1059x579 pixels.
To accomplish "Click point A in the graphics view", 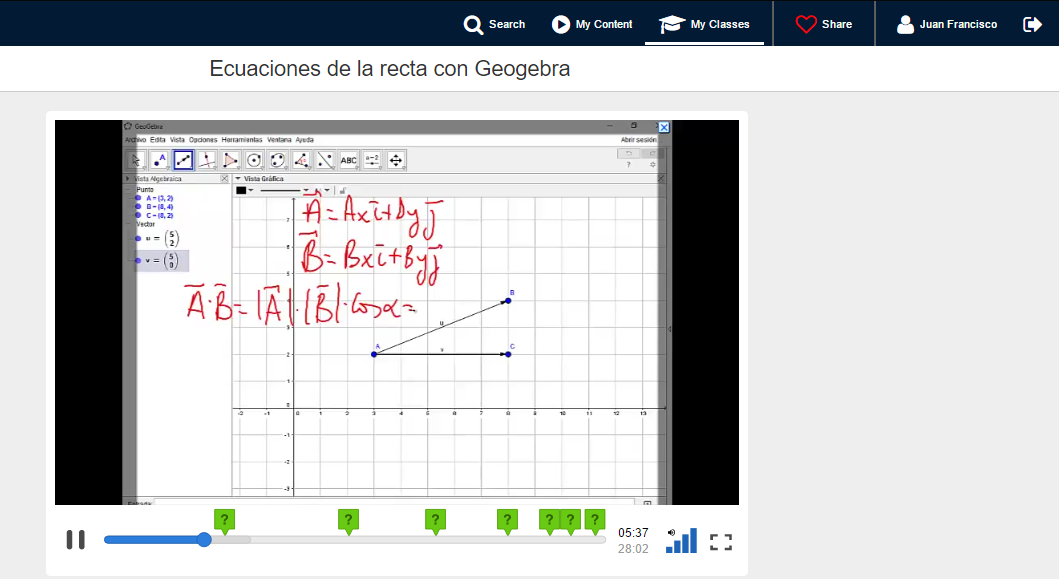I will click(374, 354).
